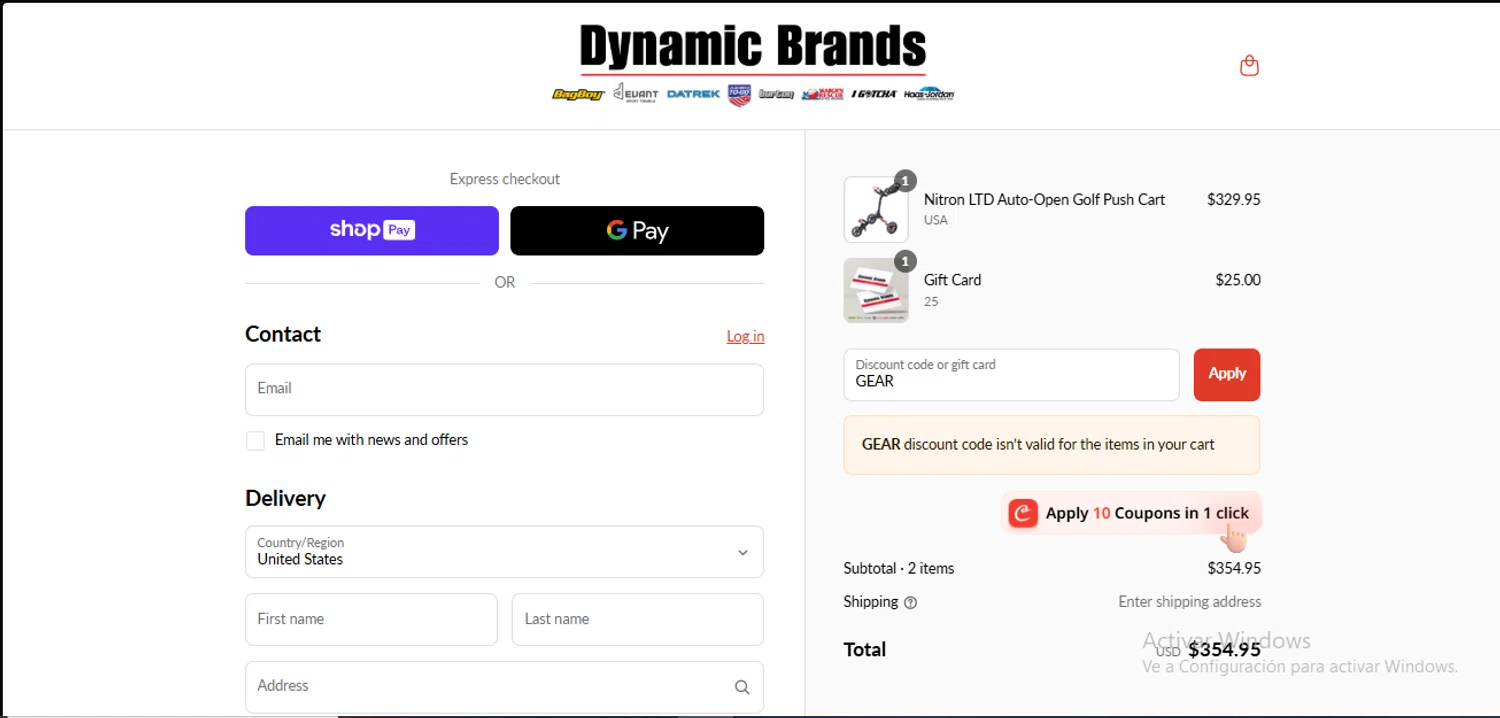Click the Nitron push cart product thumbnail
Viewport: 1500px width, 718px height.
click(x=876, y=209)
